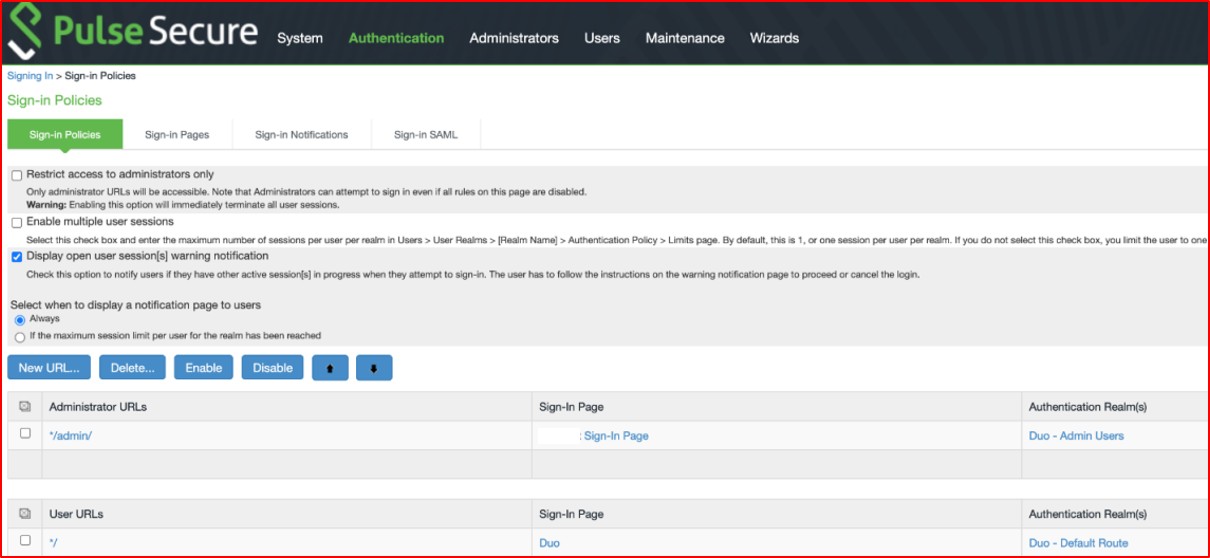The width and height of the screenshot is (1210, 558).
Task: Open the Duo - Admin Users realm link
Action: click(x=1076, y=436)
